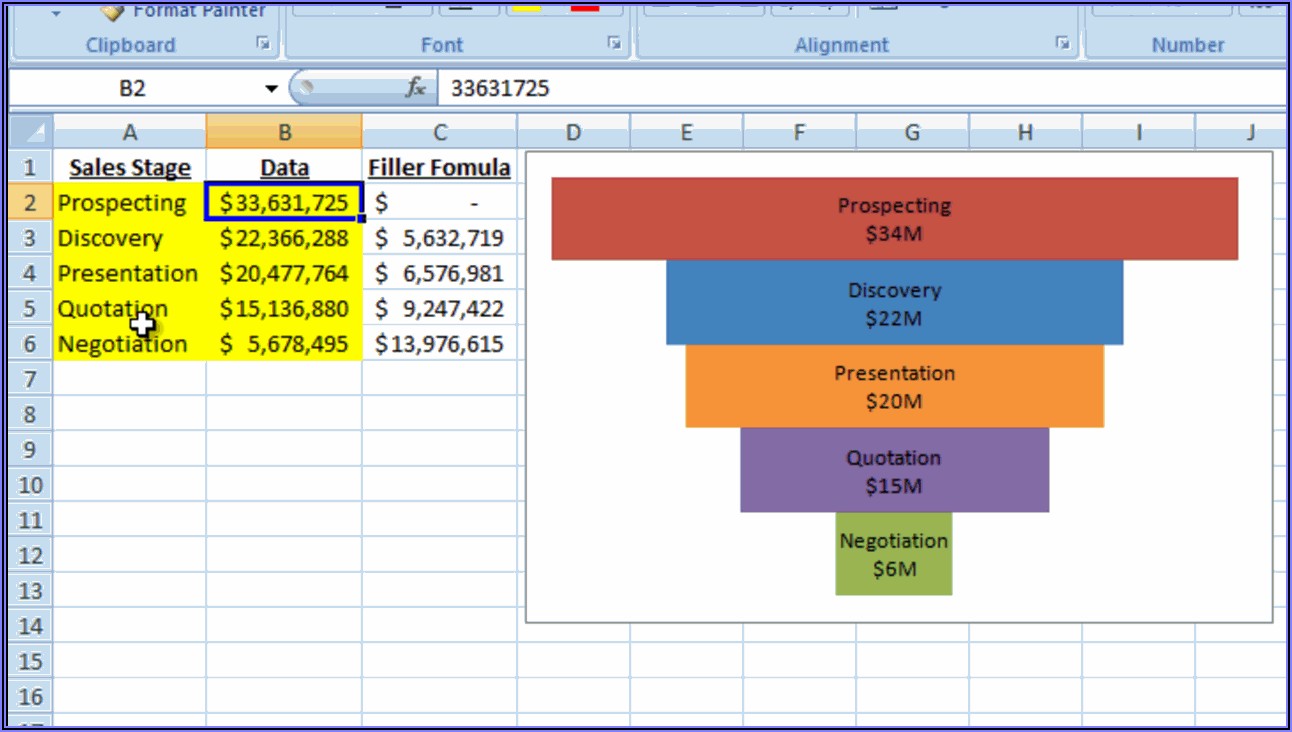Screen dimensions: 1292x732
Task: Select column B by its header
Action: tap(284, 133)
